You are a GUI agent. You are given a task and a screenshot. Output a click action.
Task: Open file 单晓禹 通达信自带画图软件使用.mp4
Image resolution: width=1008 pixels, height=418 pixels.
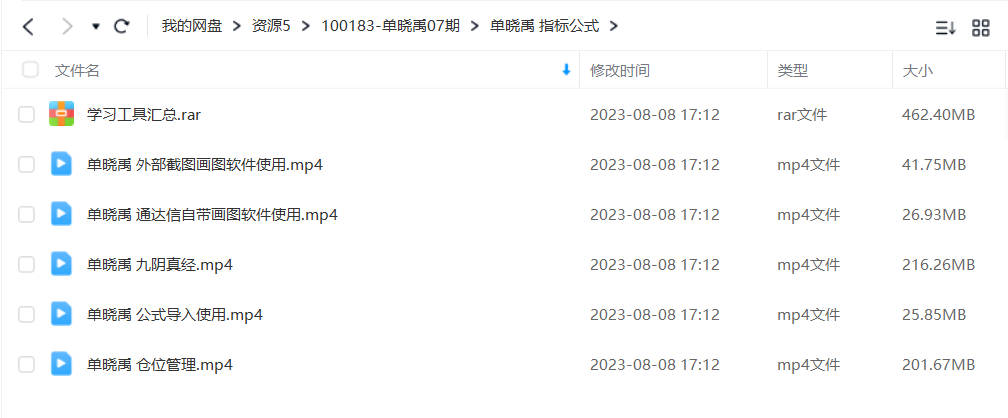point(212,215)
